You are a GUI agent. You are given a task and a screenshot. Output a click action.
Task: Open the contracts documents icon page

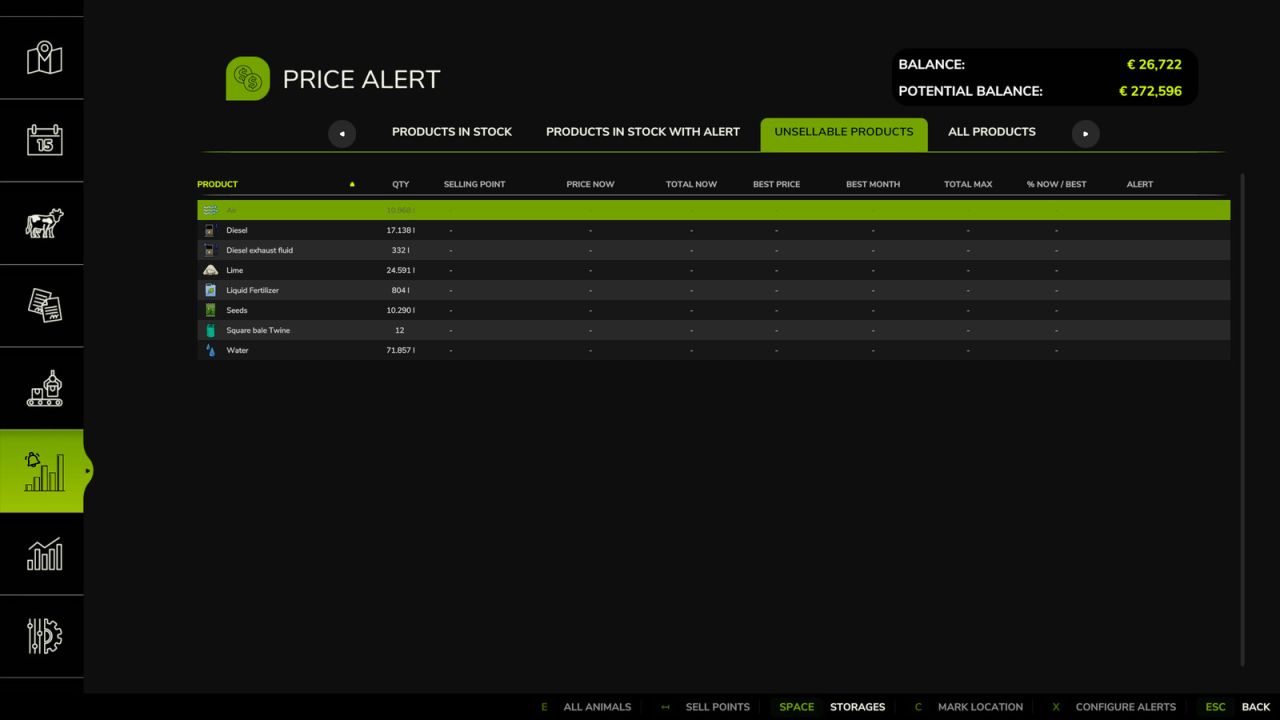[x=44, y=306]
